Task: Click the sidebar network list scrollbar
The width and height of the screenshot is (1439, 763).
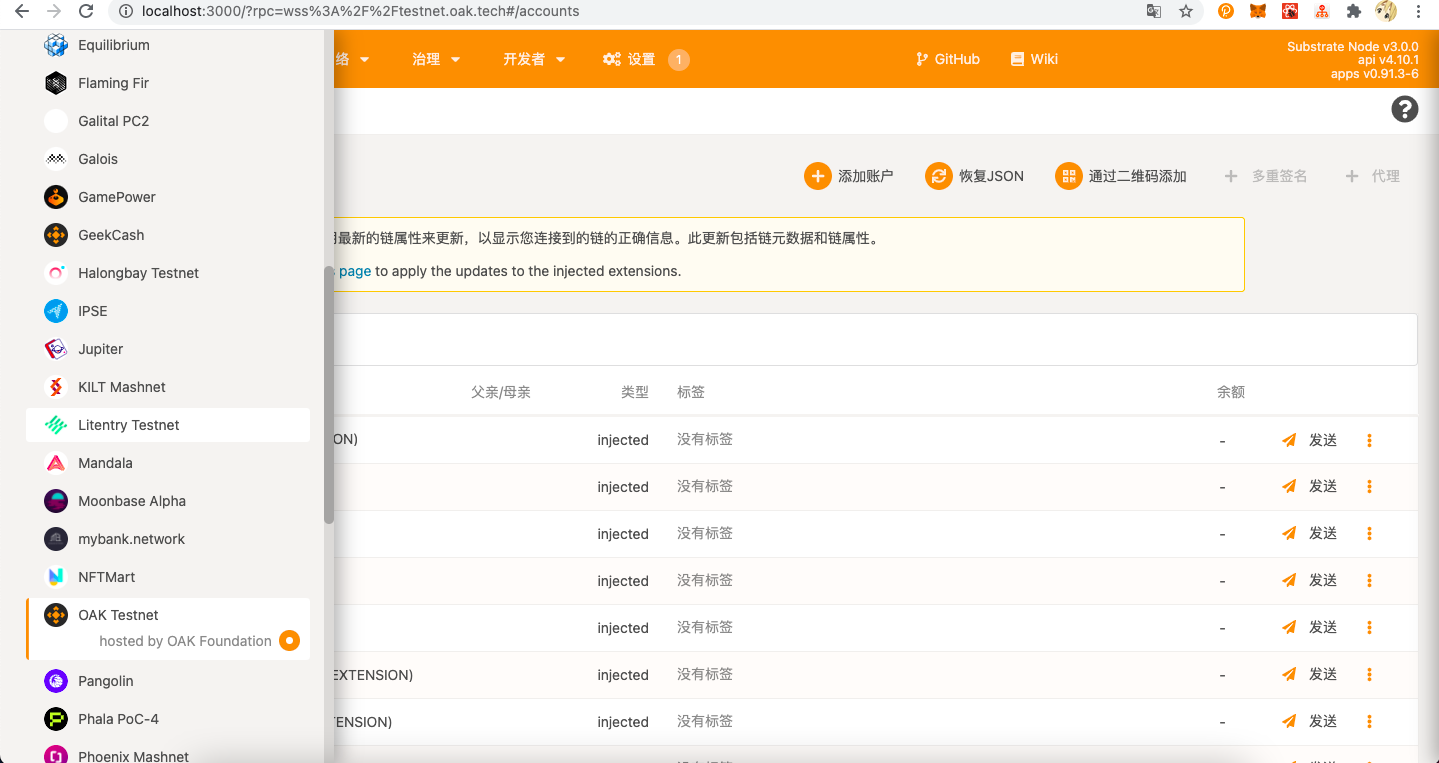Action: coord(329,395)
